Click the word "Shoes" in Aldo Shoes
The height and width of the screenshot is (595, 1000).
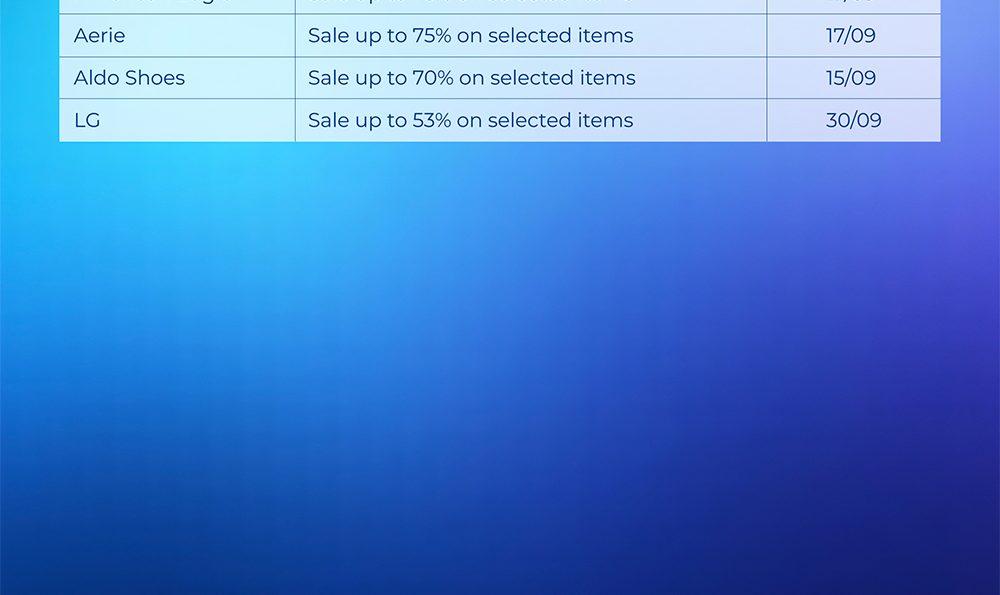coord(155,78)
